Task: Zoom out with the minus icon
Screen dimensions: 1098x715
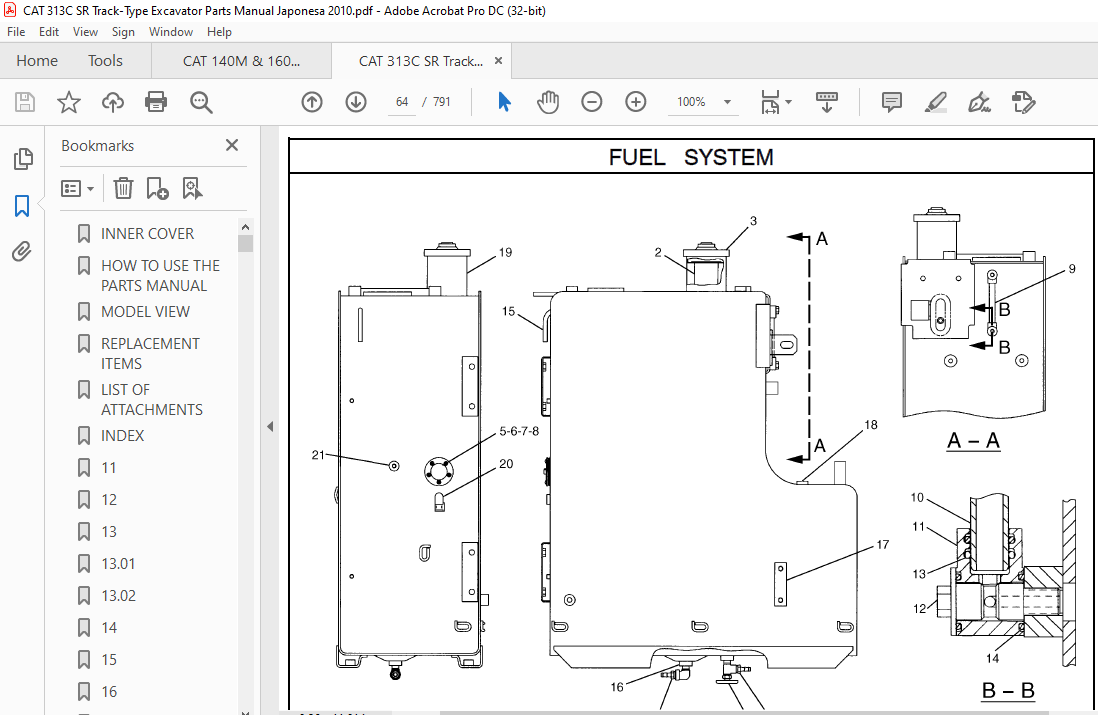Action: 592,102
